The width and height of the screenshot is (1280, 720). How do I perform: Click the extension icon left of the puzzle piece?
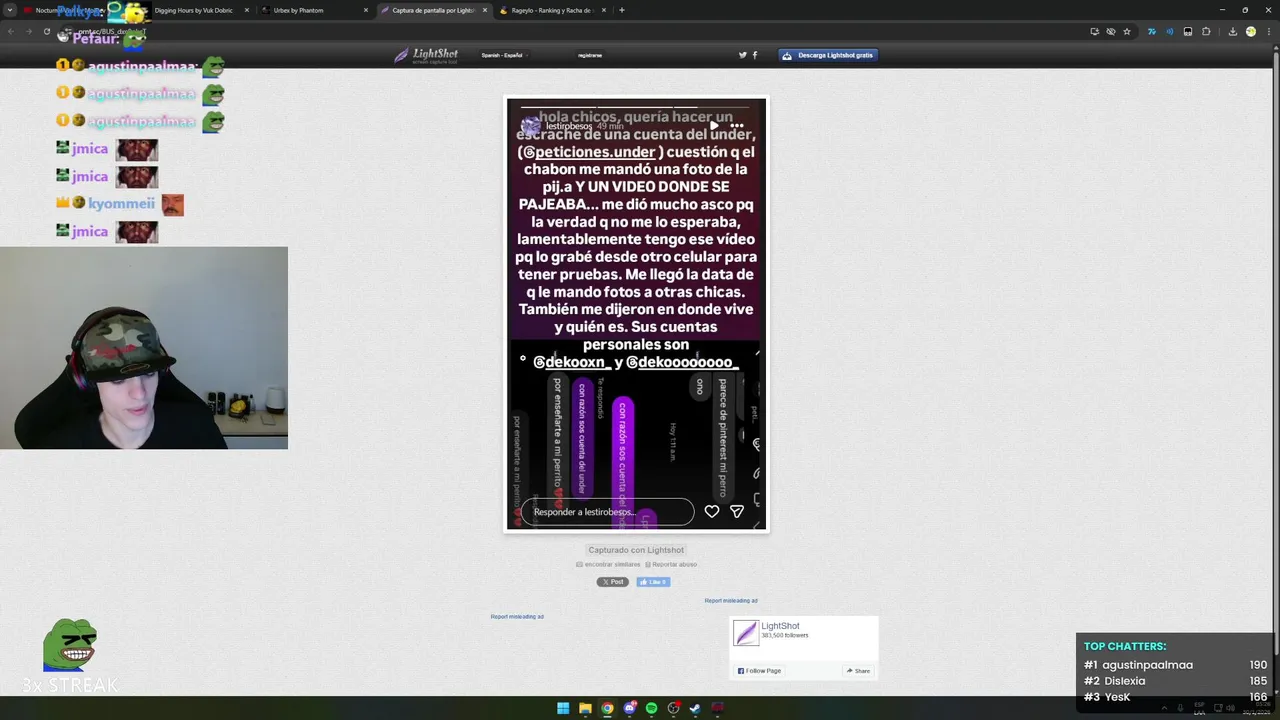pos(1188,31)
